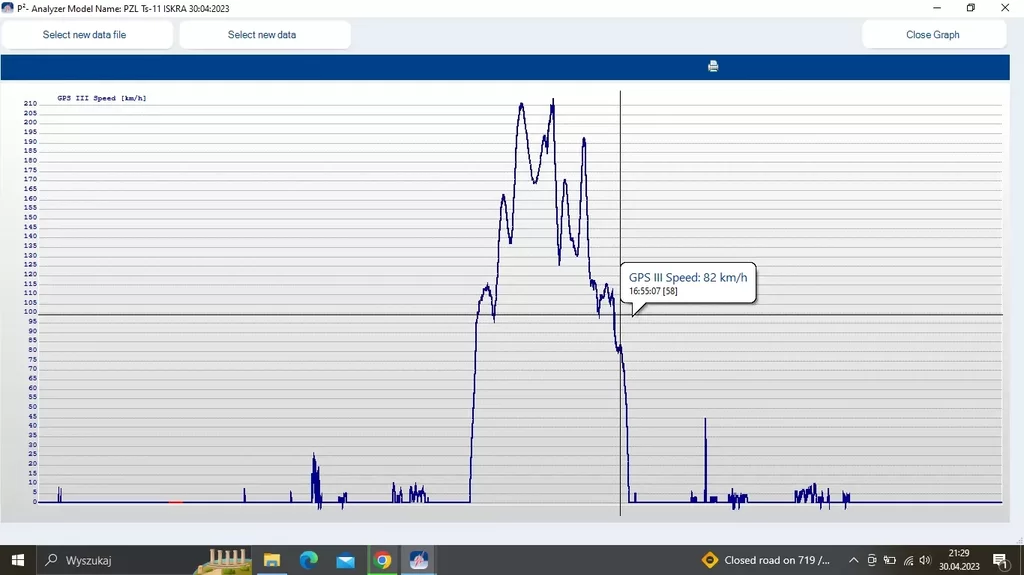This screenshot has height=575, width=1024.
Task: Restore down the analyzer window
Action: 970,8
